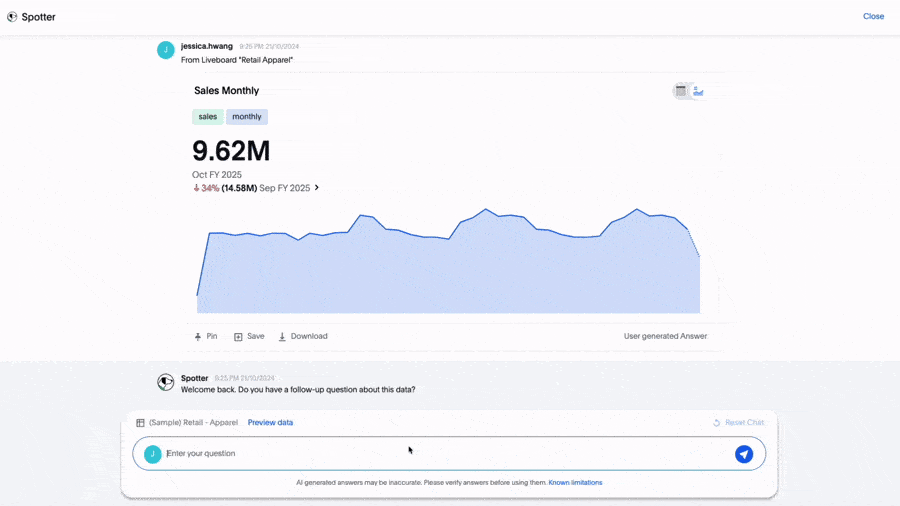This screenshot has width=900, height=506.
Task: Click the Spotter bot avatar icon
Action: (x=165, y=382)
